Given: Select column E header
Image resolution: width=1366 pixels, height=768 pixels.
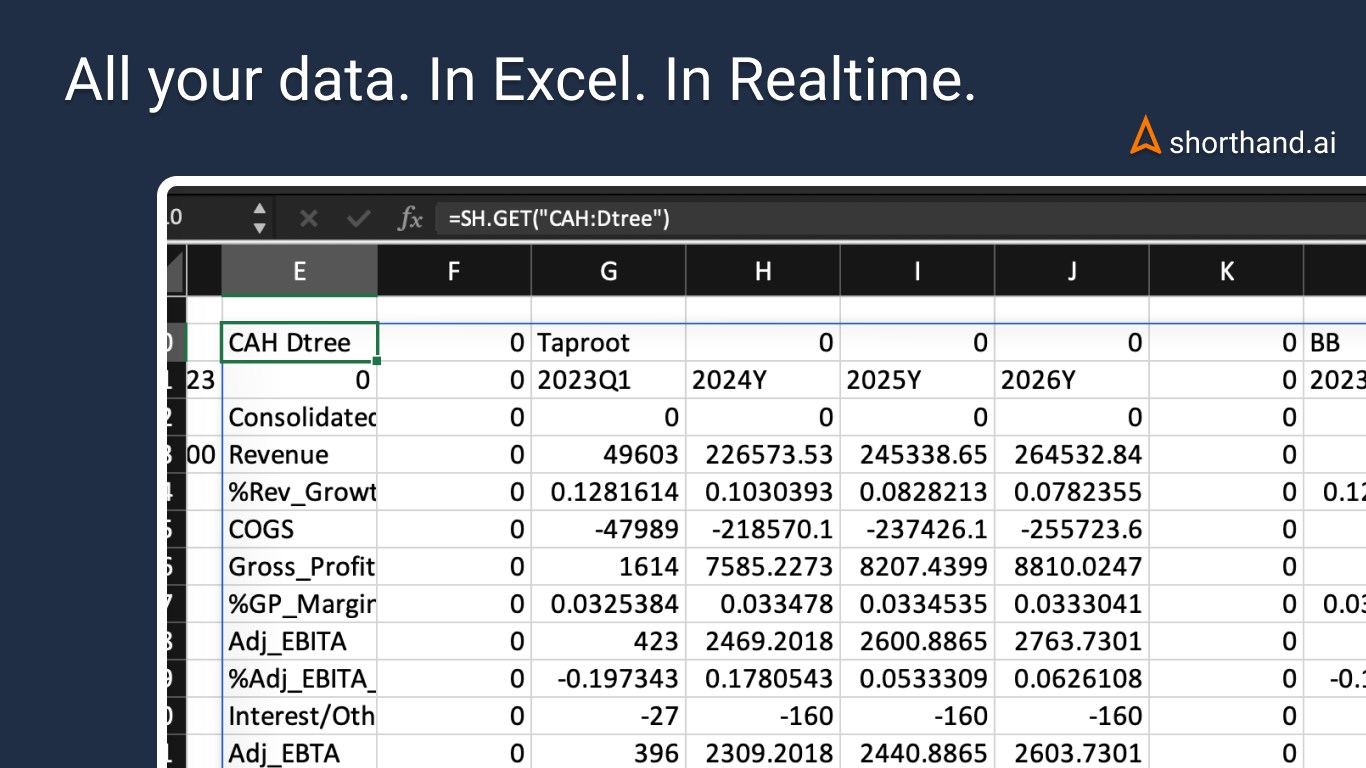Looking at the screenshot, I should point(299,271).
